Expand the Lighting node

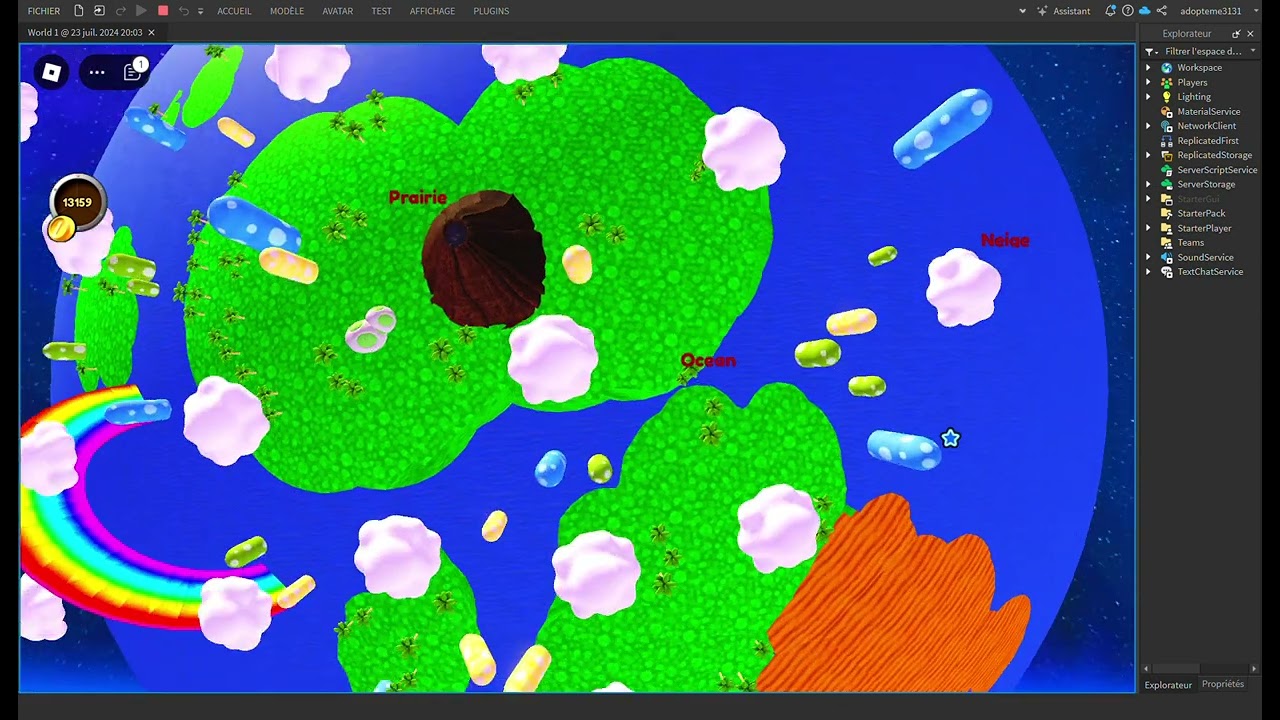tap(1148, 97)
